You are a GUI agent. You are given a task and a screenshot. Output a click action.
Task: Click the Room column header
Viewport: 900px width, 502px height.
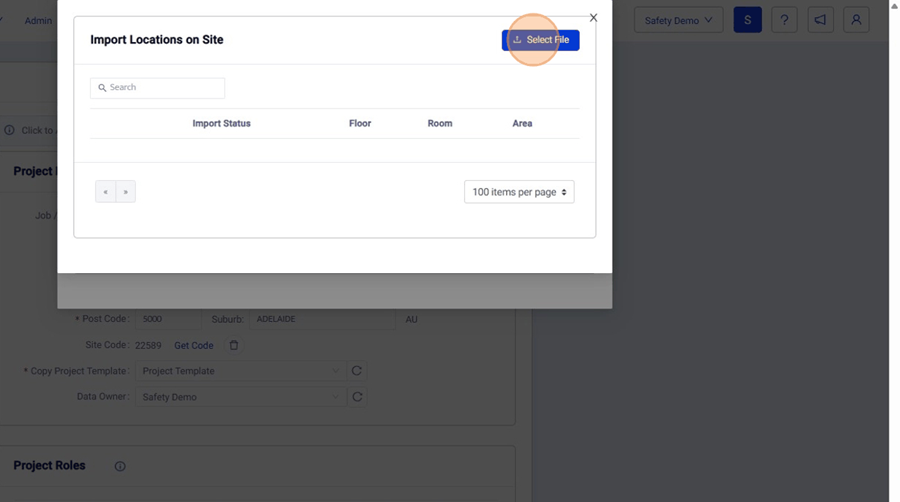(440, 124)
